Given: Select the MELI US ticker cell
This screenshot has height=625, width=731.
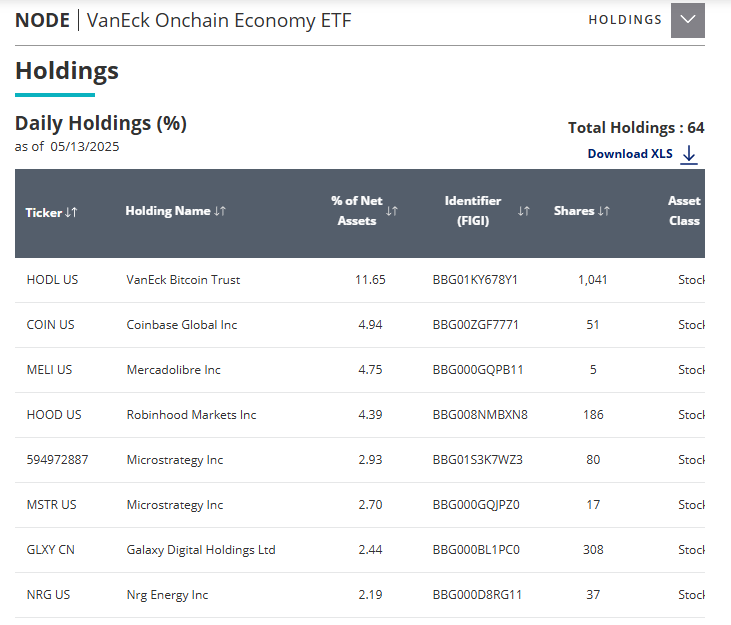Looking at the screenshot, I should coord(50,370).
